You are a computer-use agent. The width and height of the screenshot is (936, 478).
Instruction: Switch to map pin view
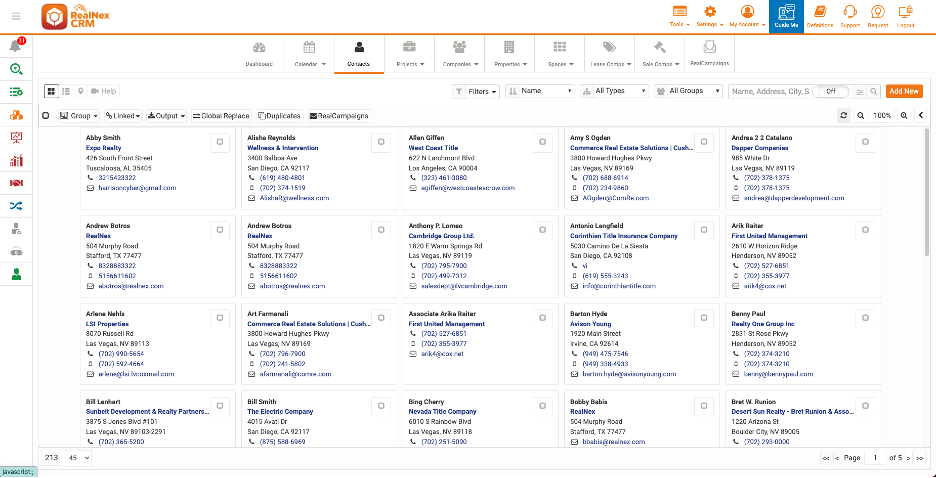coord(80,91)
